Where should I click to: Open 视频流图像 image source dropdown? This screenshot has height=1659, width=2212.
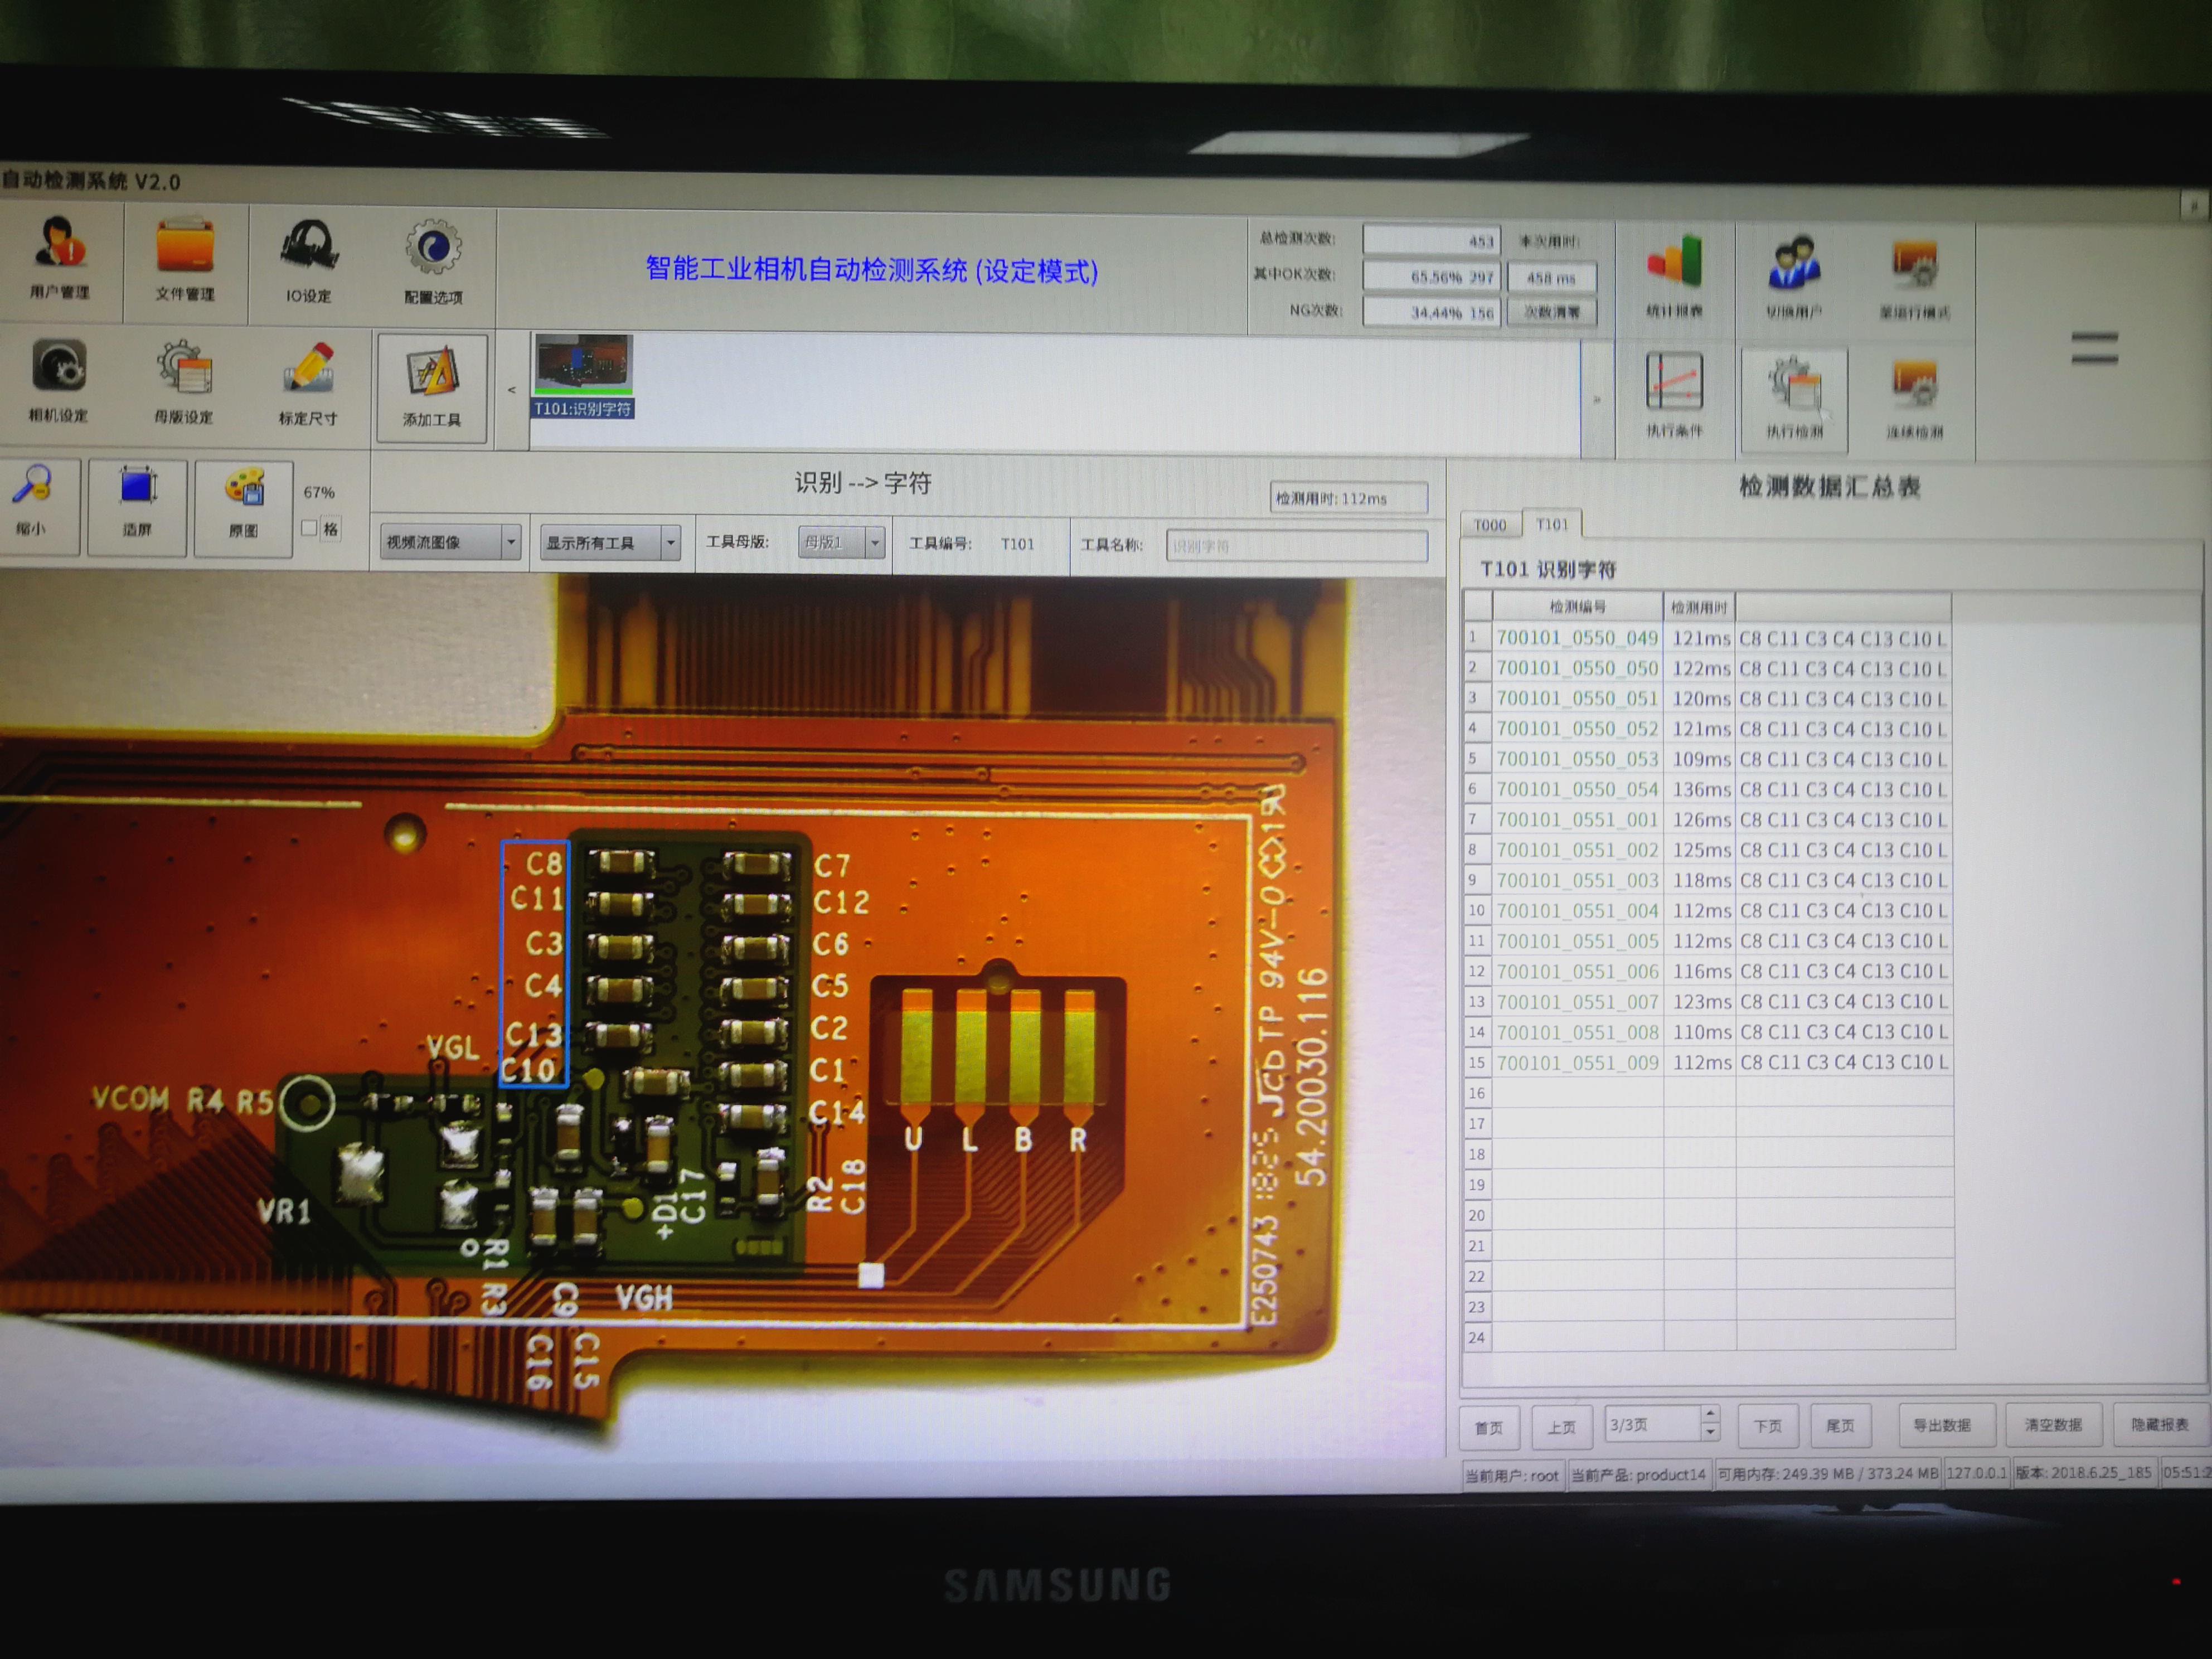point(451,542)
